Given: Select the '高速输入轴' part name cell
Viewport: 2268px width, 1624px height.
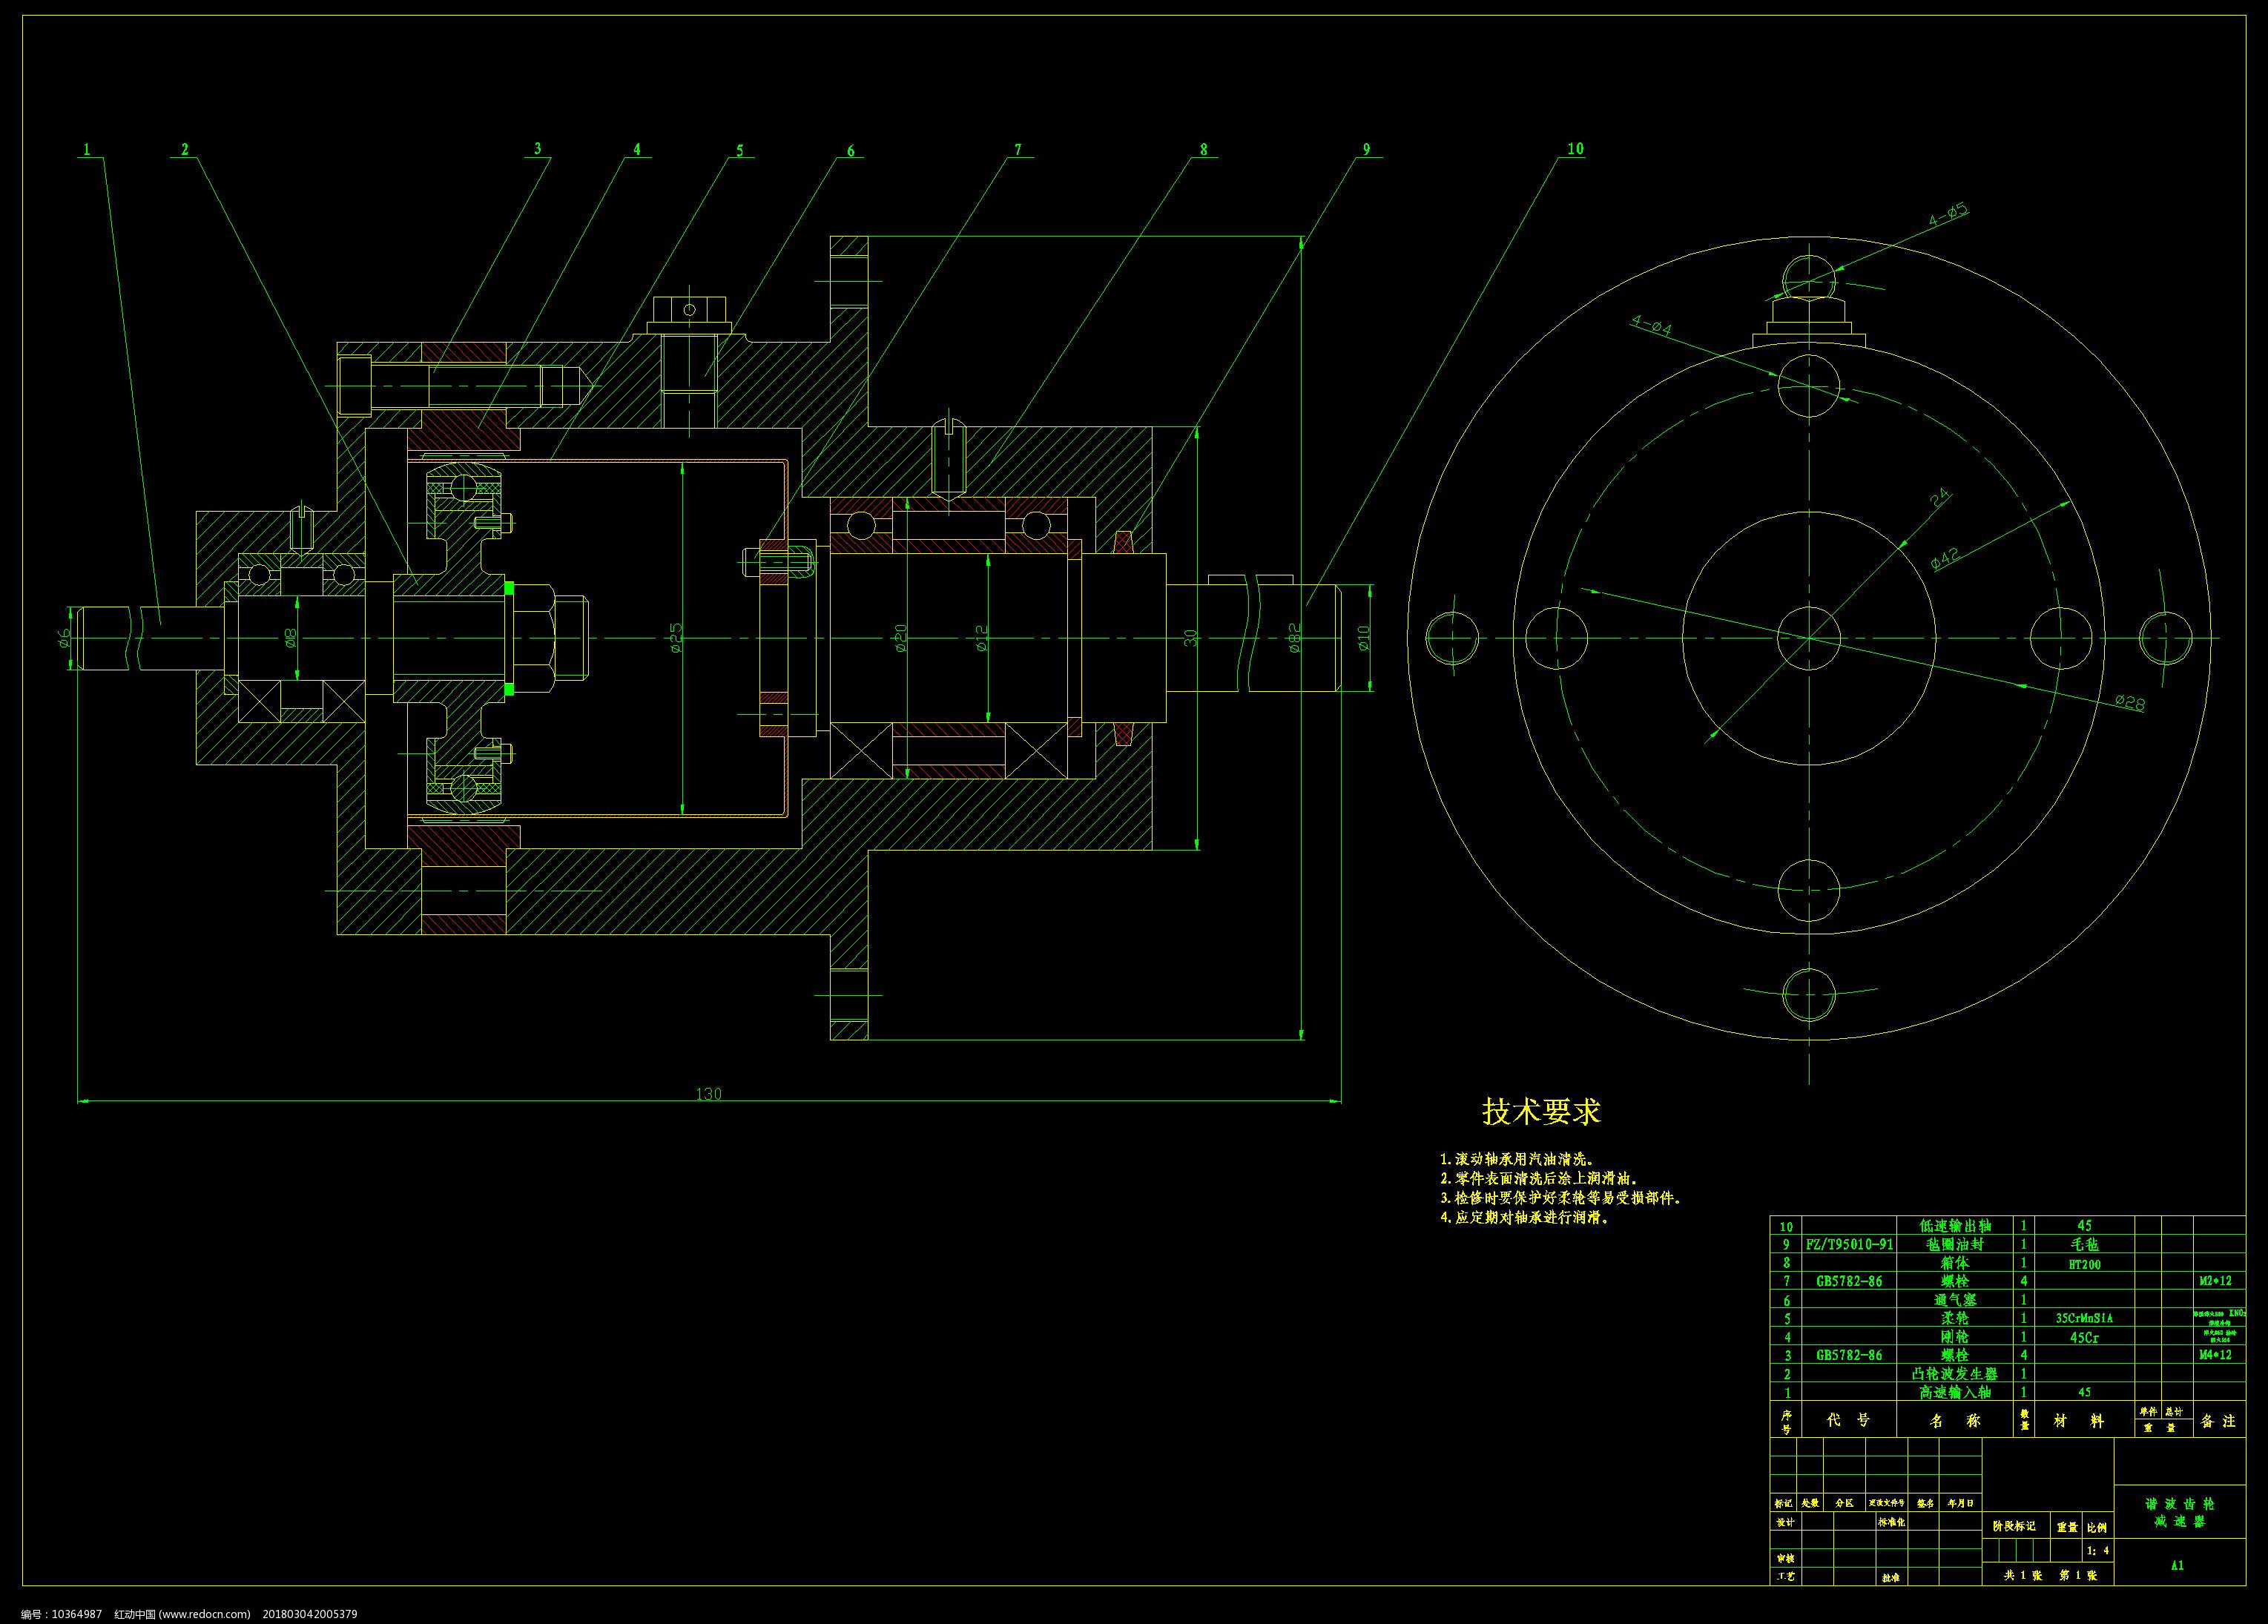Looking at the screenshot, I should point(1955,1392).
